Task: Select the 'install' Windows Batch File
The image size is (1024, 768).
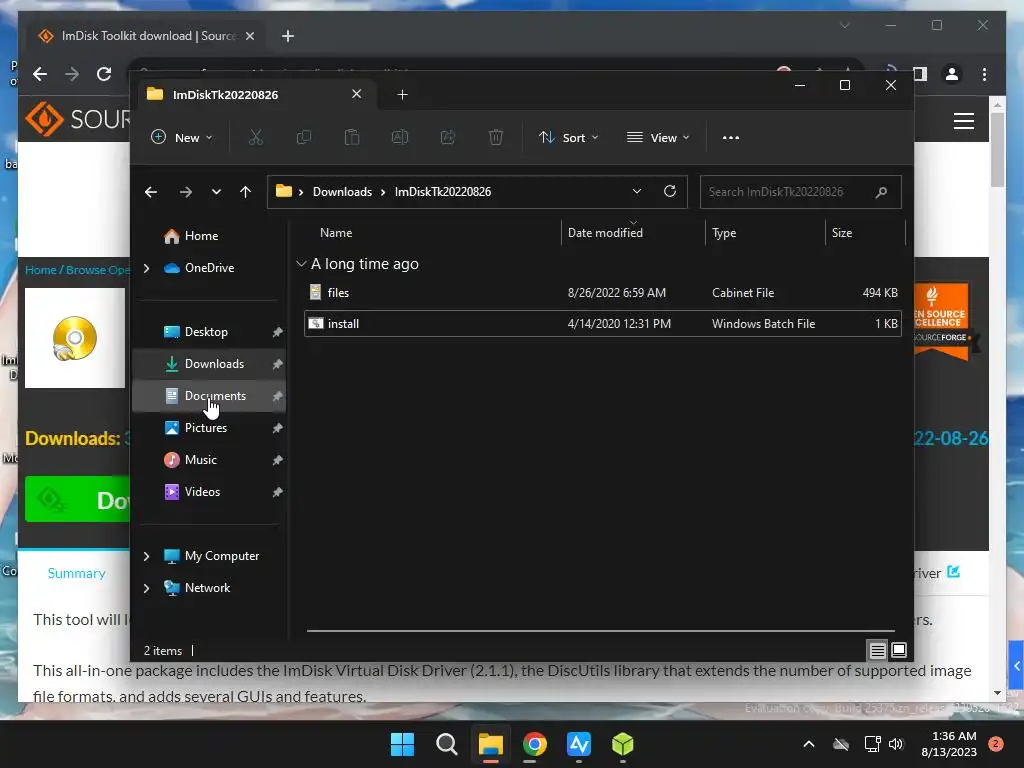Action: pyautogui.click(x=603, y=324)
